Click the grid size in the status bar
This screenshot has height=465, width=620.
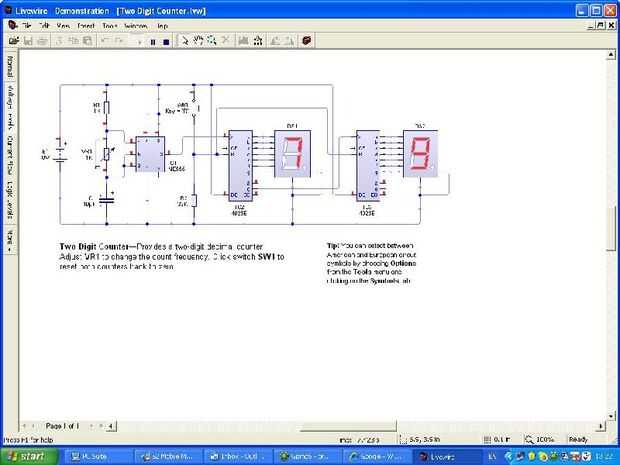click(497, 439)
